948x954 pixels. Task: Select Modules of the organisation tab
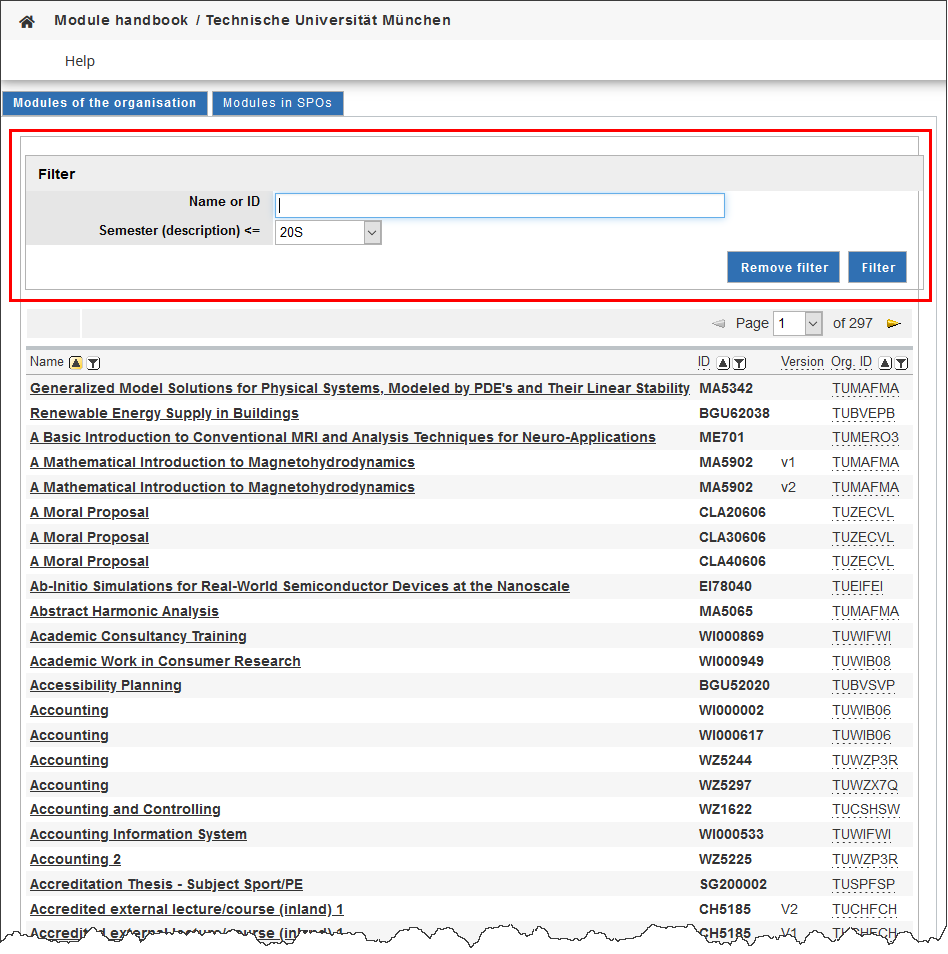105,103
